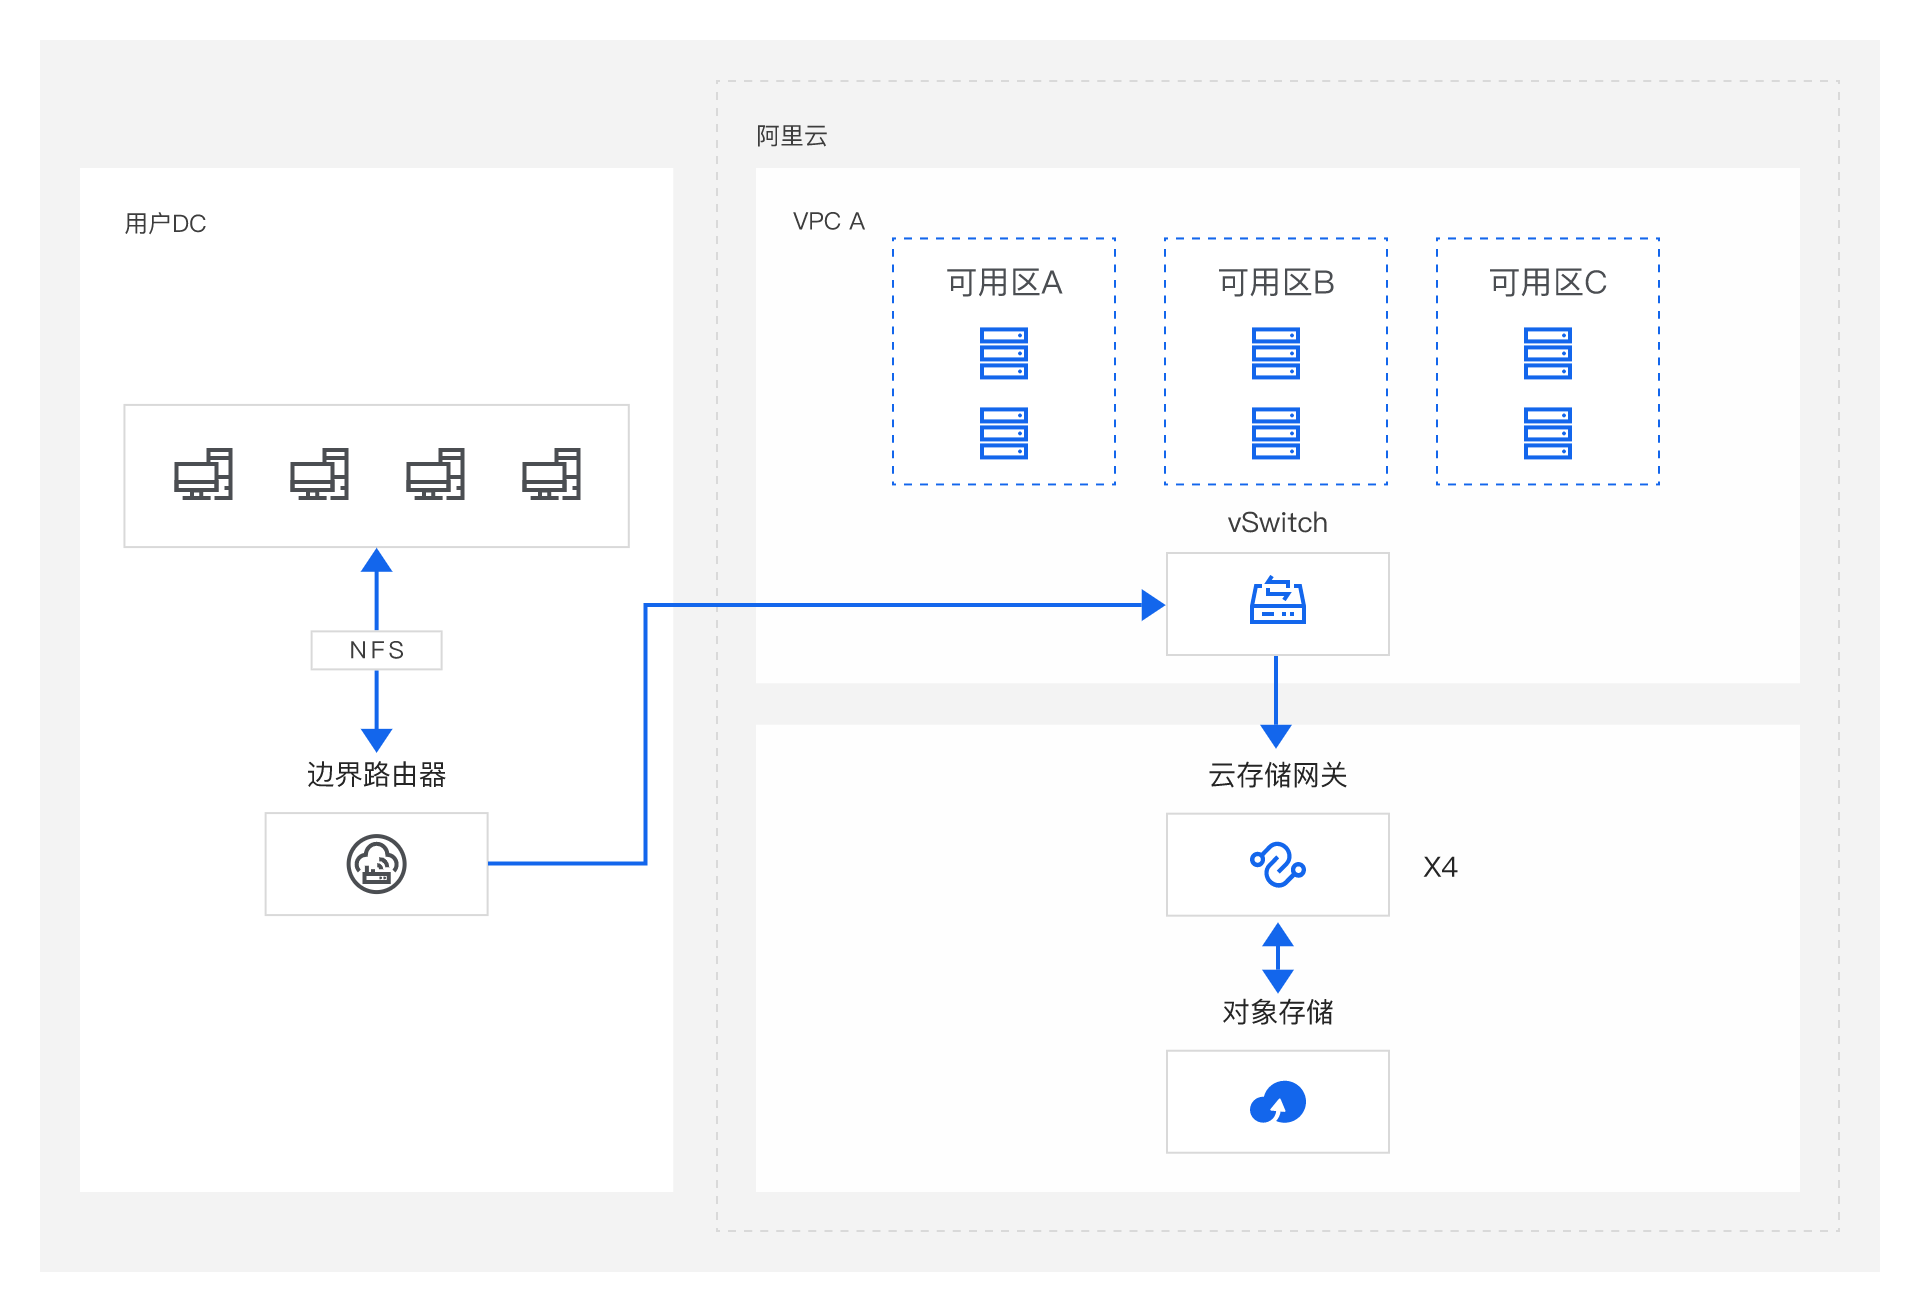Click the NFS label box
1920x1312 pixels.
[376, 650]
